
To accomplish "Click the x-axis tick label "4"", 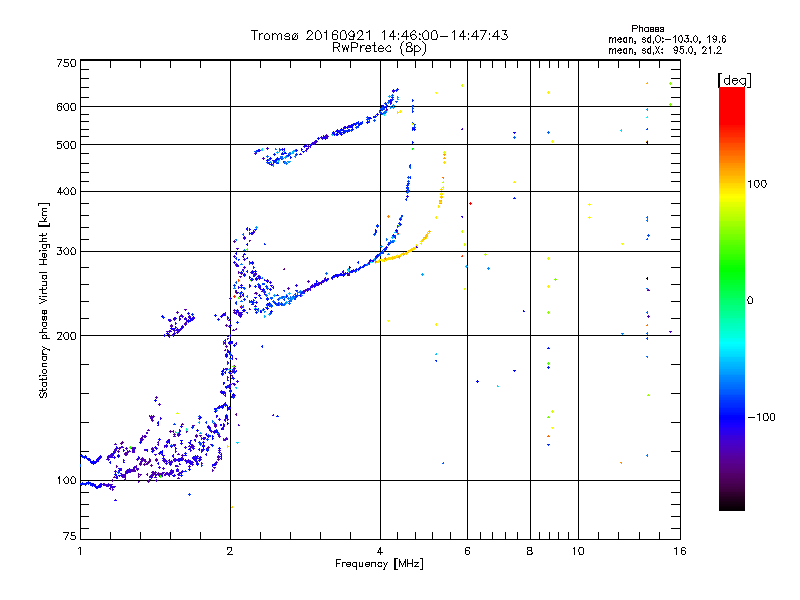I will pos(380,551).
